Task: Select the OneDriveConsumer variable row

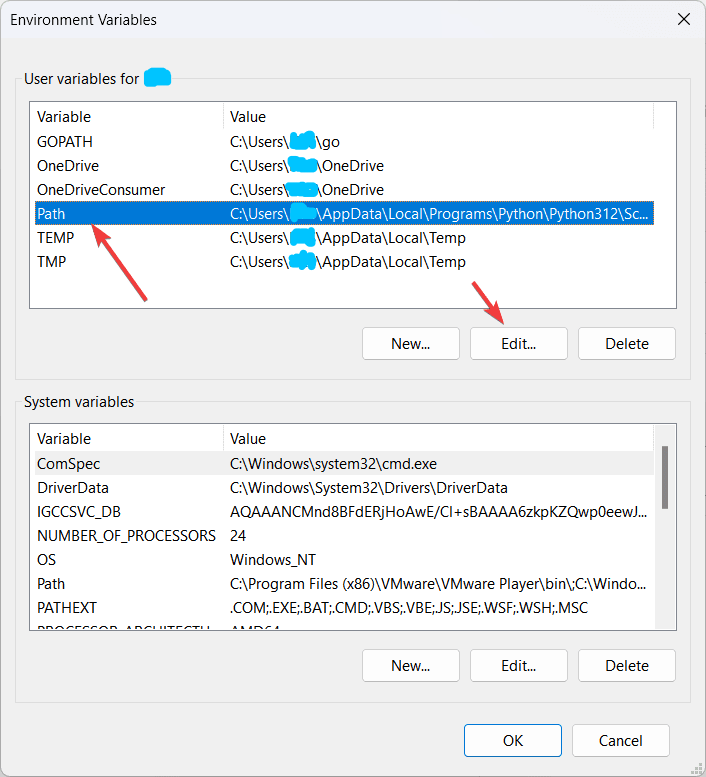Action: click(344, 190)
